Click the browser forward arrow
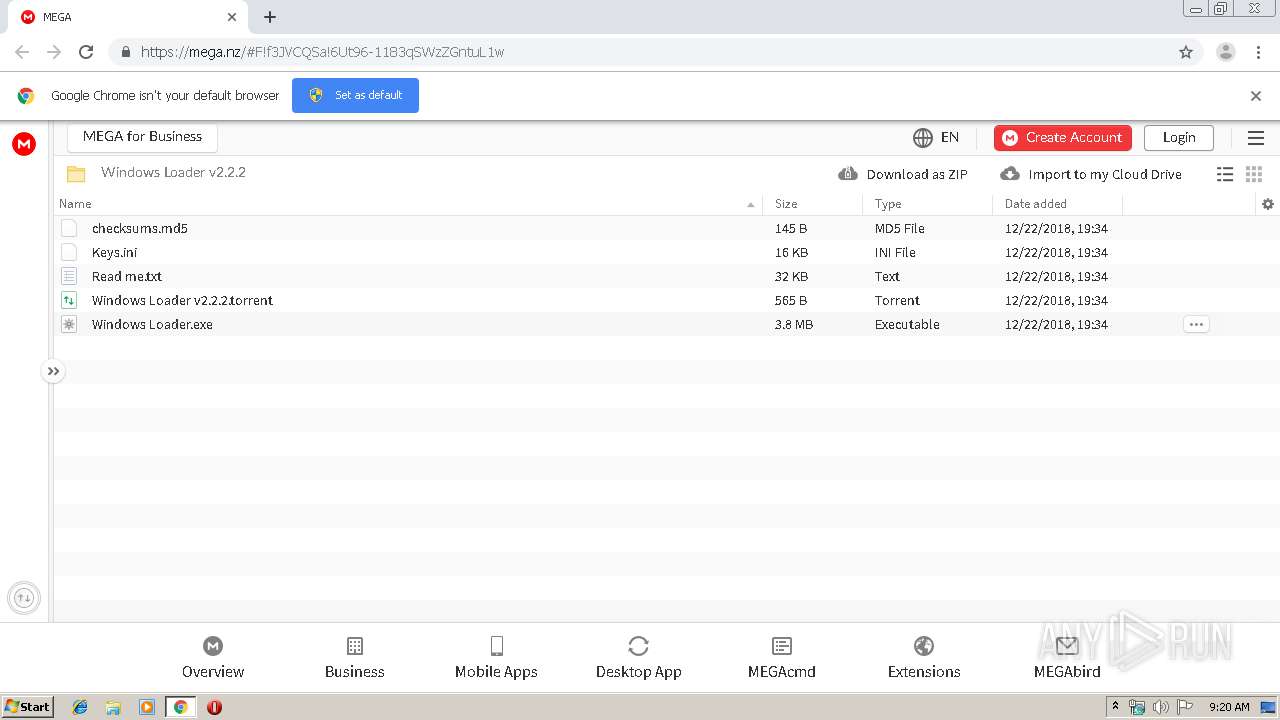This screenshot has height=720, width=1280. click(54, 52)
